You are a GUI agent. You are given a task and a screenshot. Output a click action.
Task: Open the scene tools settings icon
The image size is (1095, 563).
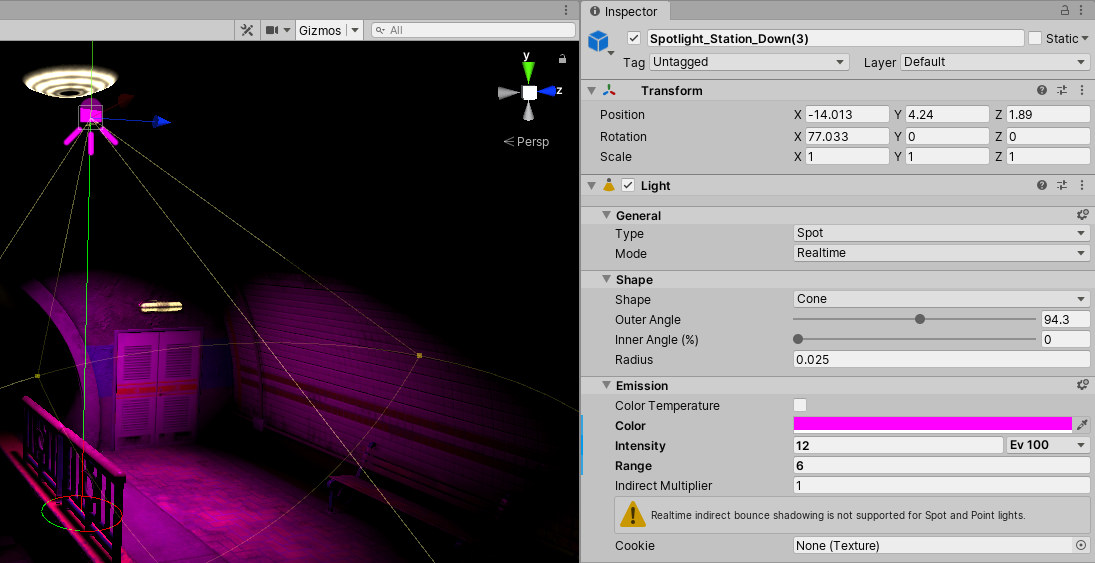(x=246, y=30)
